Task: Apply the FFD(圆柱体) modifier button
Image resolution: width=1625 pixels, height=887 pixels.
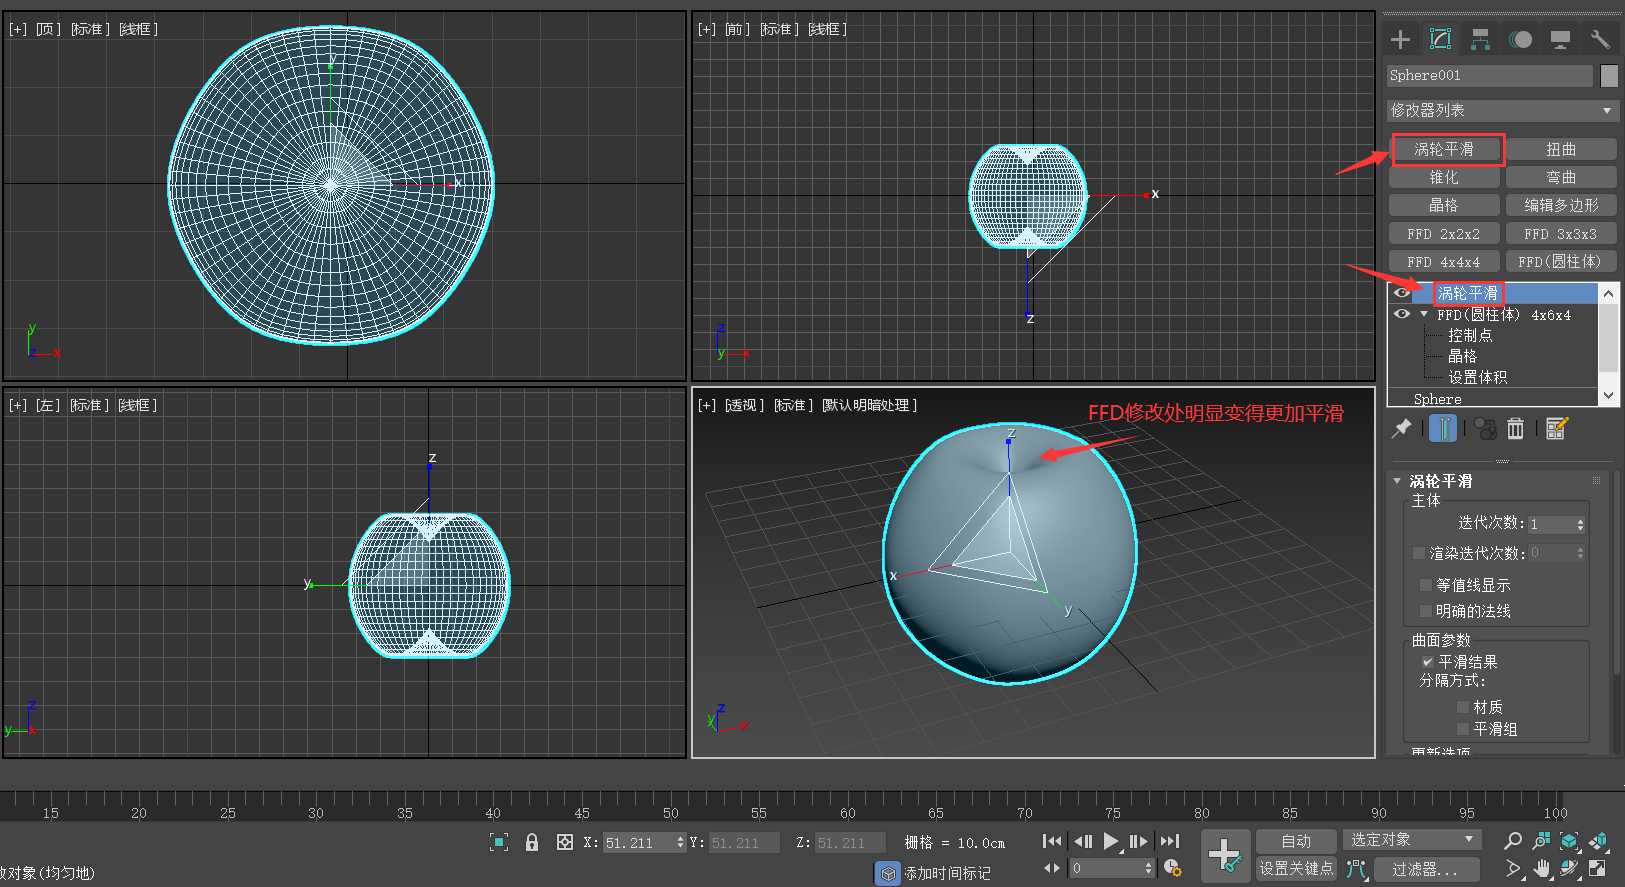Action: pyautogui.click(x=1561, y=261)
